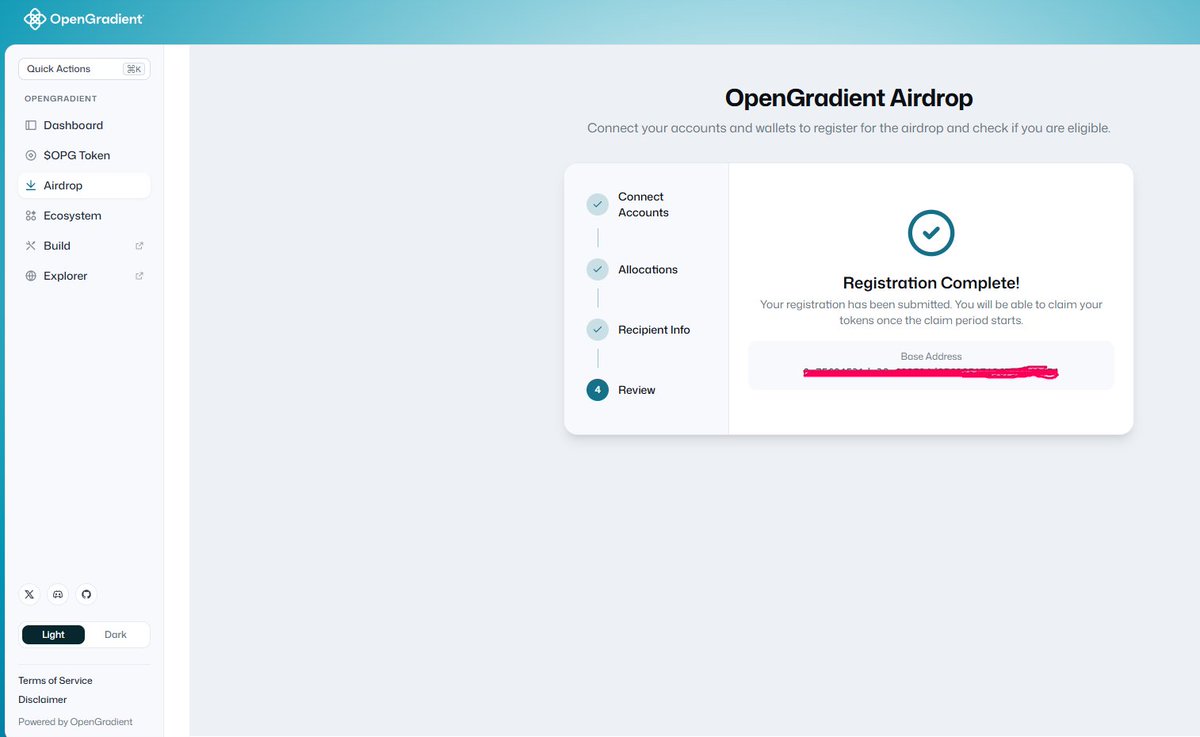Click external link icon beside Explorer
The height and width of the screenshot is (737, 1200).
click(x=139, y=275)
